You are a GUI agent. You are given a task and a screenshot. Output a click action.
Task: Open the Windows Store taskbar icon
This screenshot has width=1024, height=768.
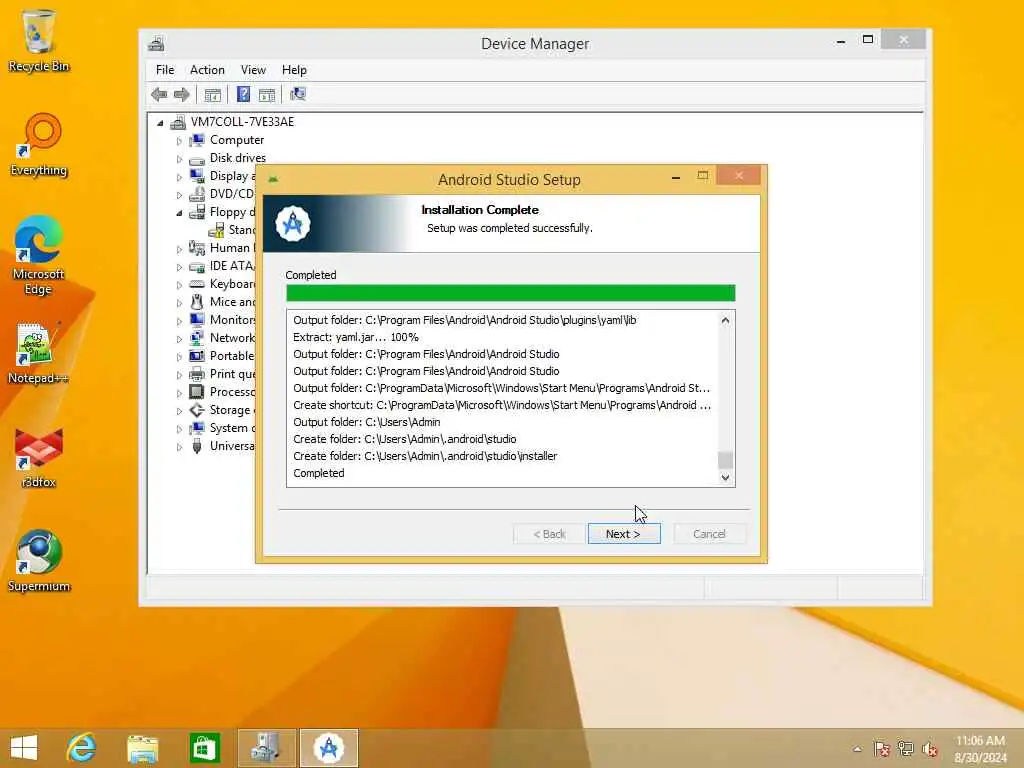tap(204, 748)
